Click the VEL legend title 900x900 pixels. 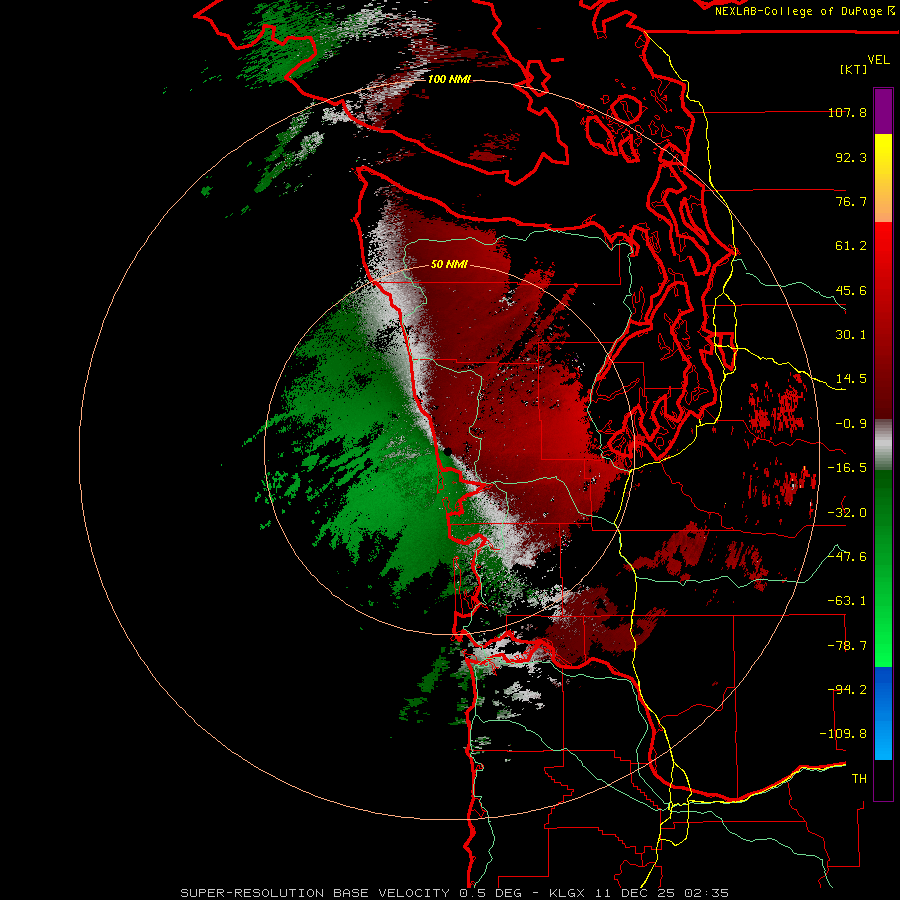pyautogui.click(x=878, y=60)
